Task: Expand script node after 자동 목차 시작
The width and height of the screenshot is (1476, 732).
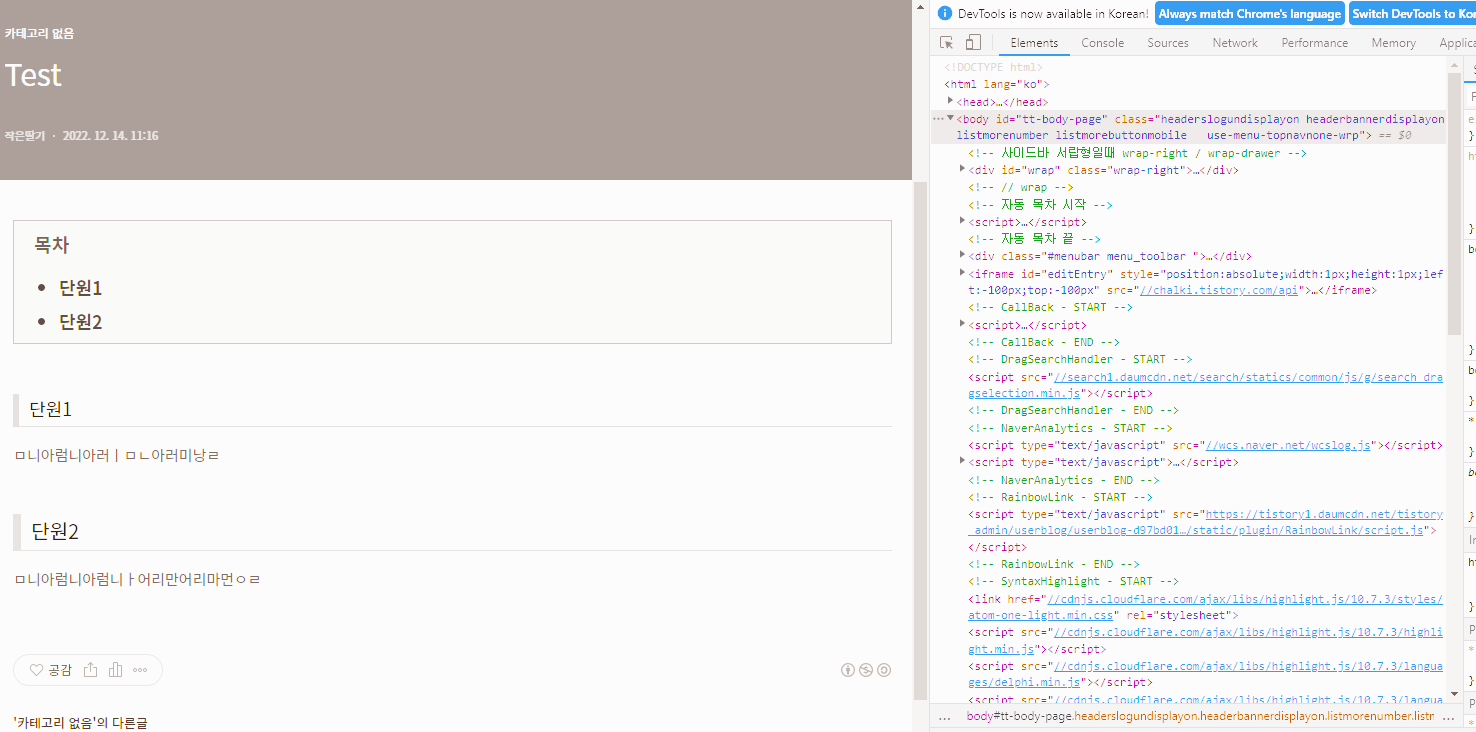Action: (963, 221)
